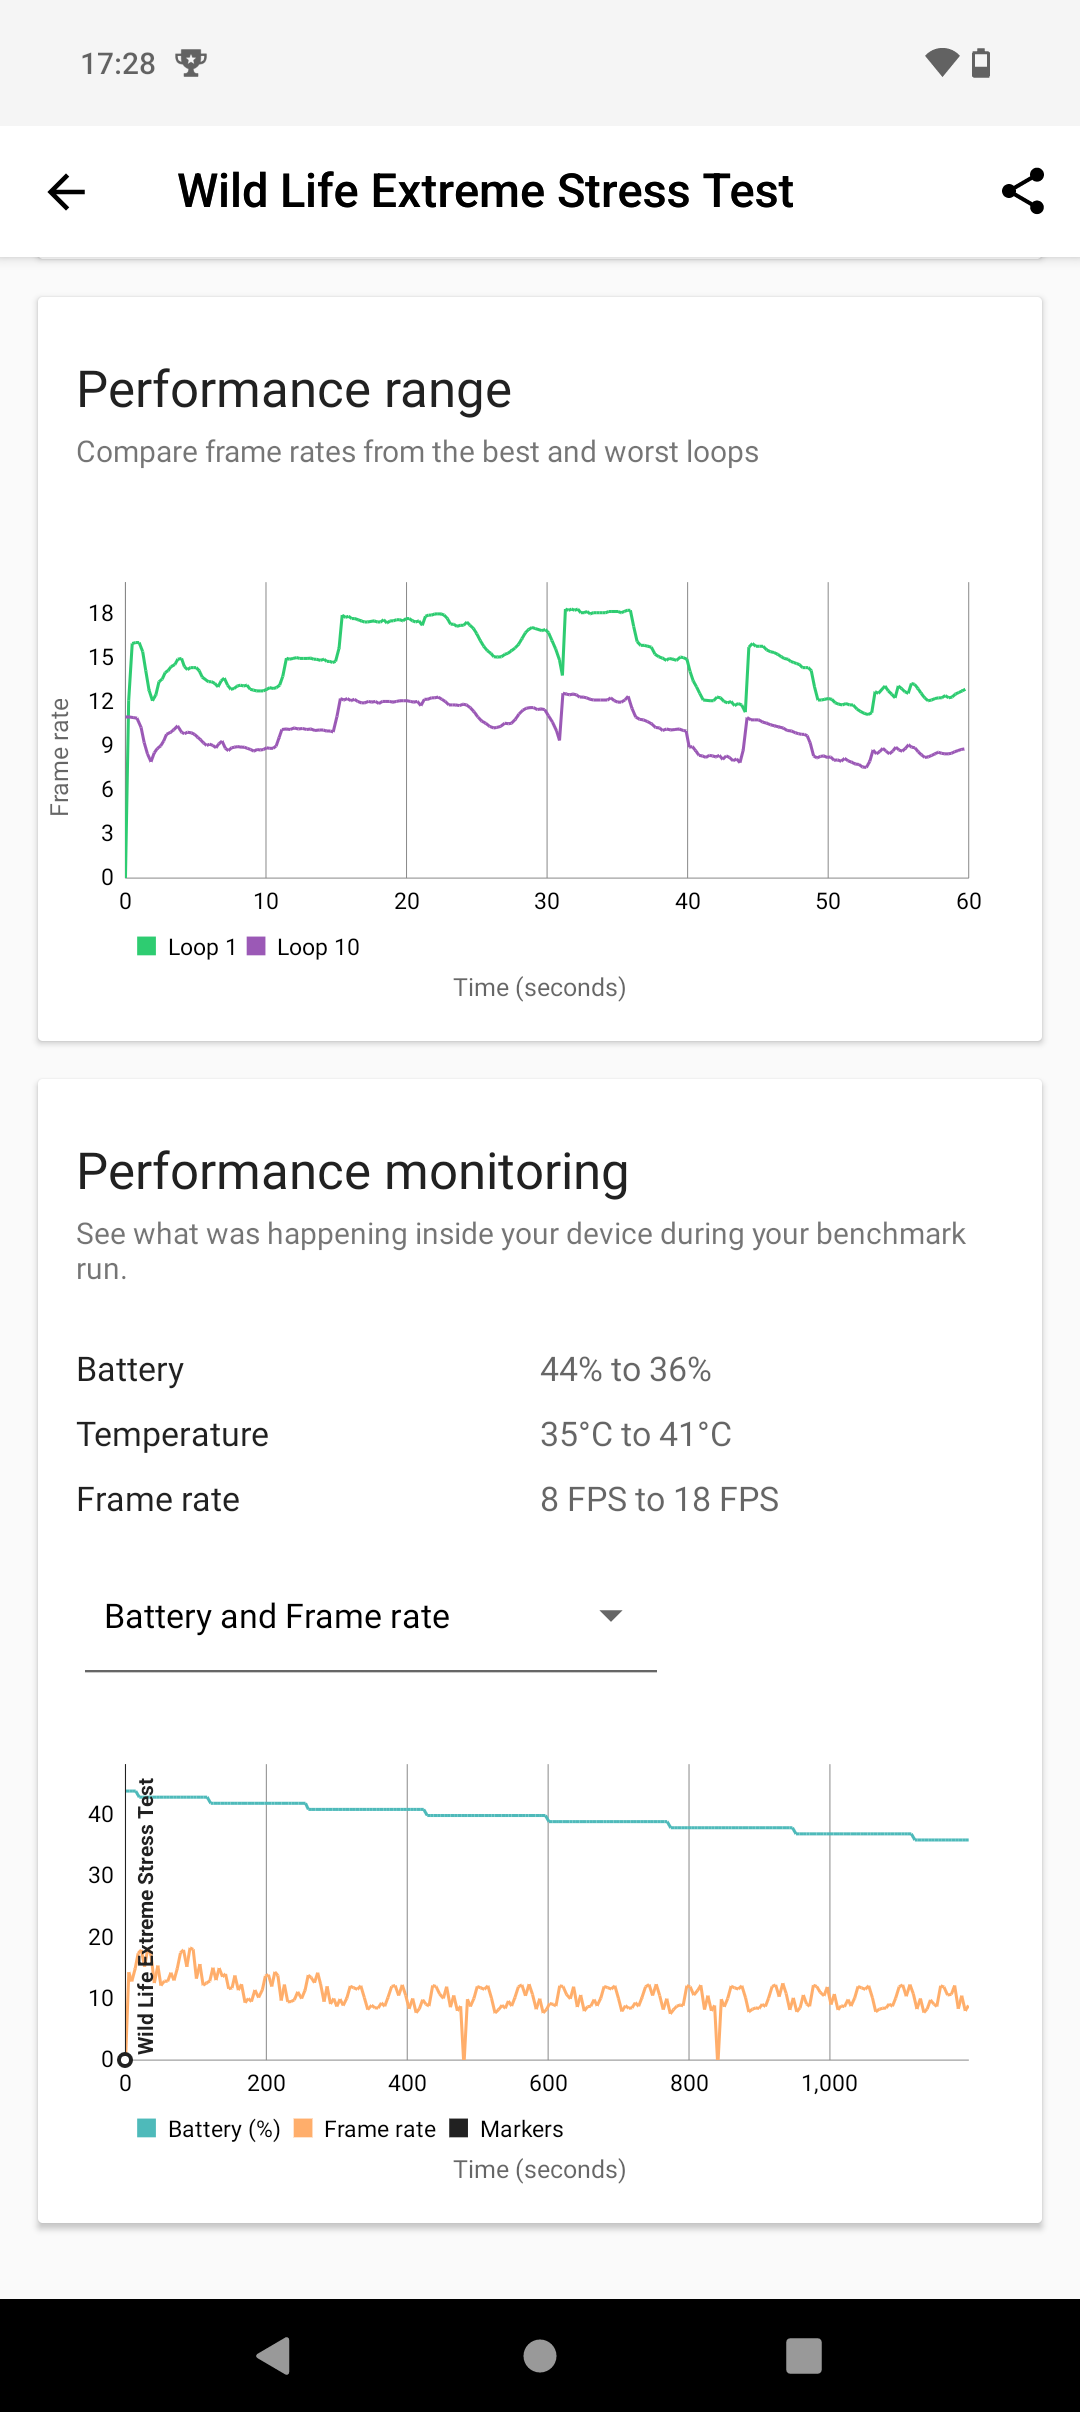1080x2412 pixels.
Task: Open the Battery and Frame rate dropdown
Action: 370,1617
